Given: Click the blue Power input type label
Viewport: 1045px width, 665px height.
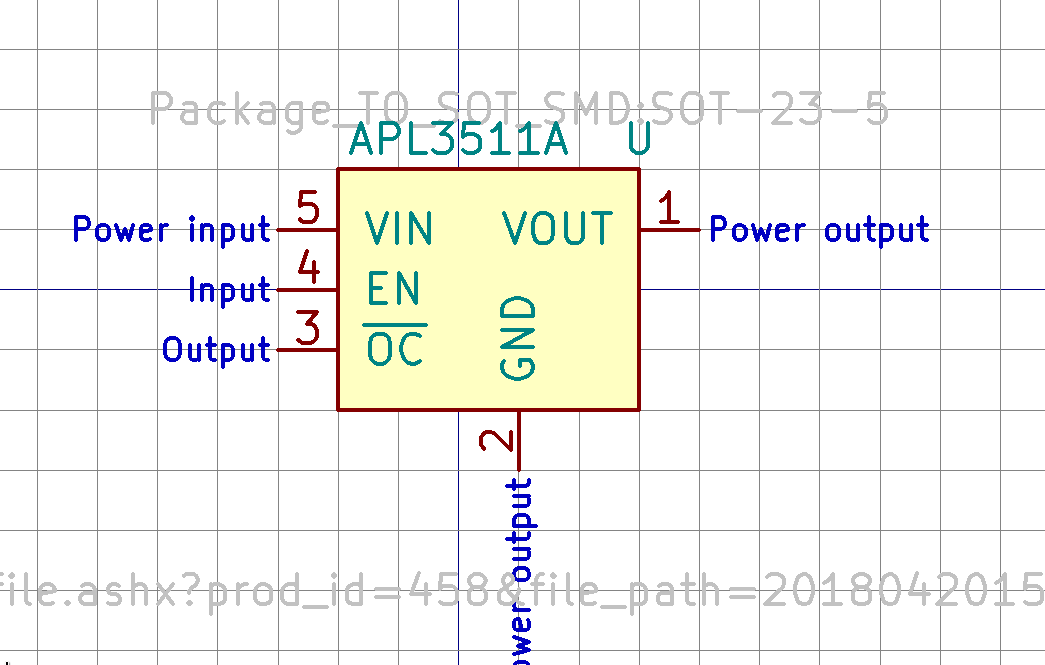Looking at the screenshot, I should coord(171,230).
